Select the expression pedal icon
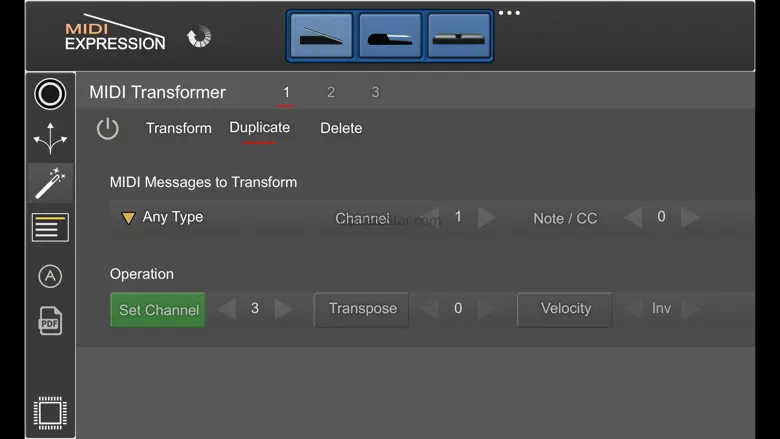This screenshot has width=780, height=439. click(x=321, y=36)
